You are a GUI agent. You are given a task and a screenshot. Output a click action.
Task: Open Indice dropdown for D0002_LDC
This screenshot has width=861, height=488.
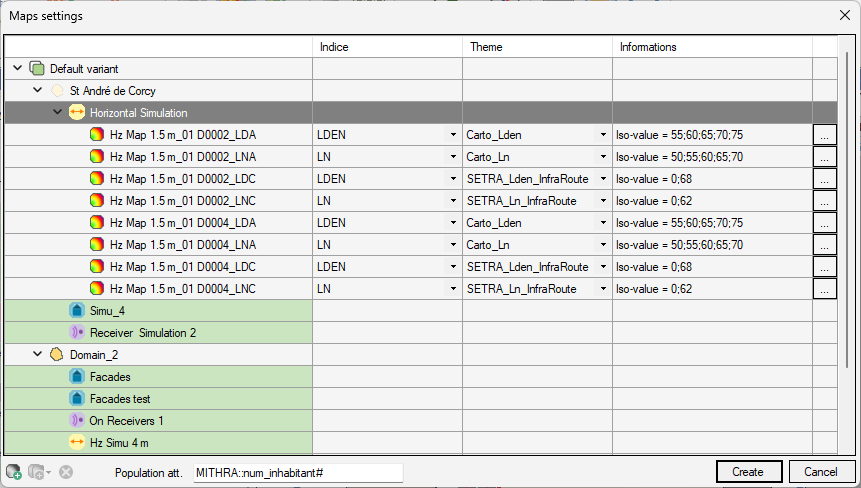coord(453,178)
